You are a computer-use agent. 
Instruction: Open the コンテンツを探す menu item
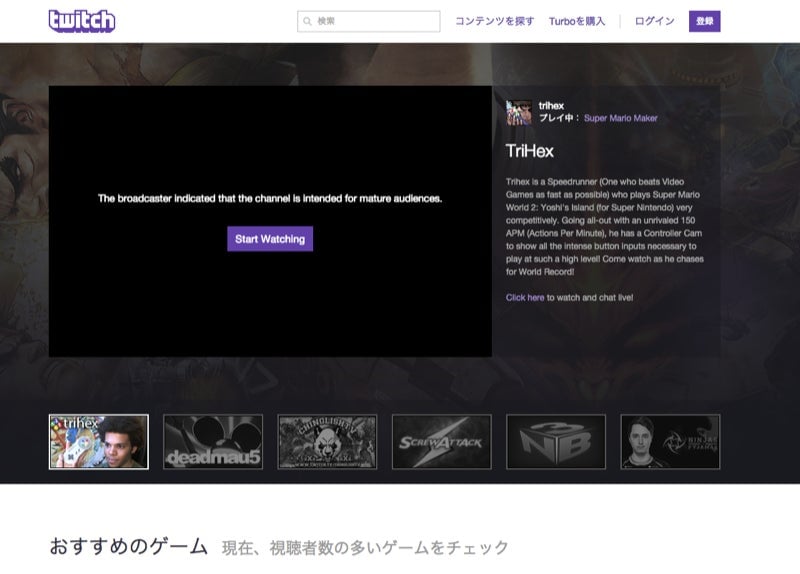(x=494, y=21)
